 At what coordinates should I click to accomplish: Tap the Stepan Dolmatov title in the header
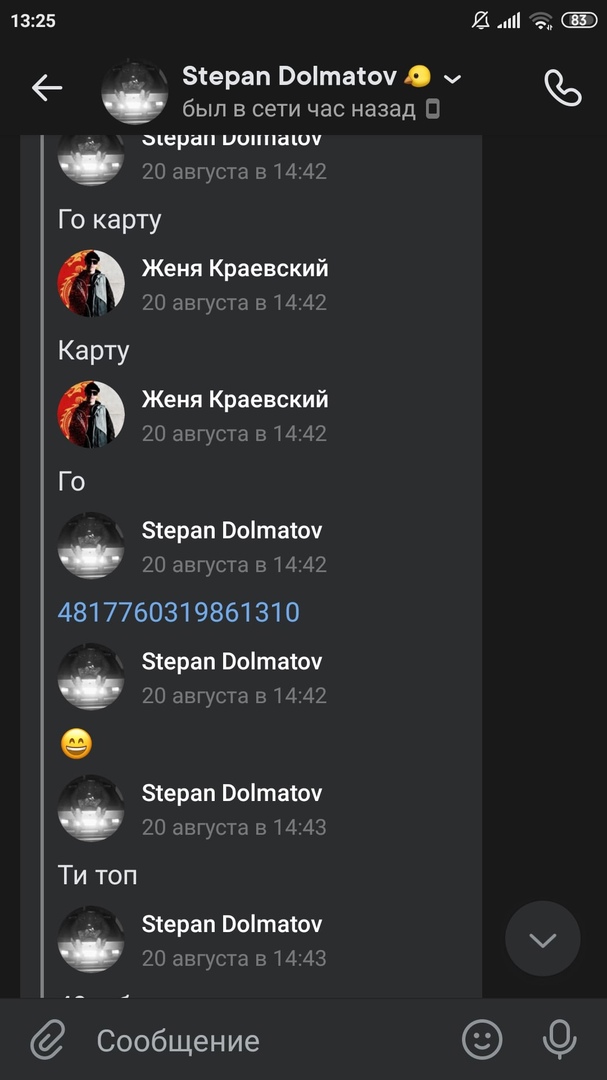[x=289, y=76]
